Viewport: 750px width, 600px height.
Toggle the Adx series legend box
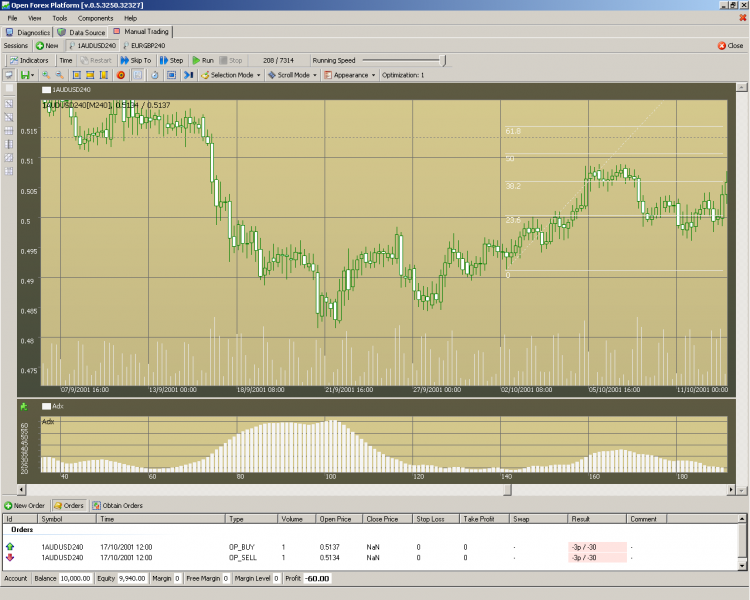click(46, 406)
